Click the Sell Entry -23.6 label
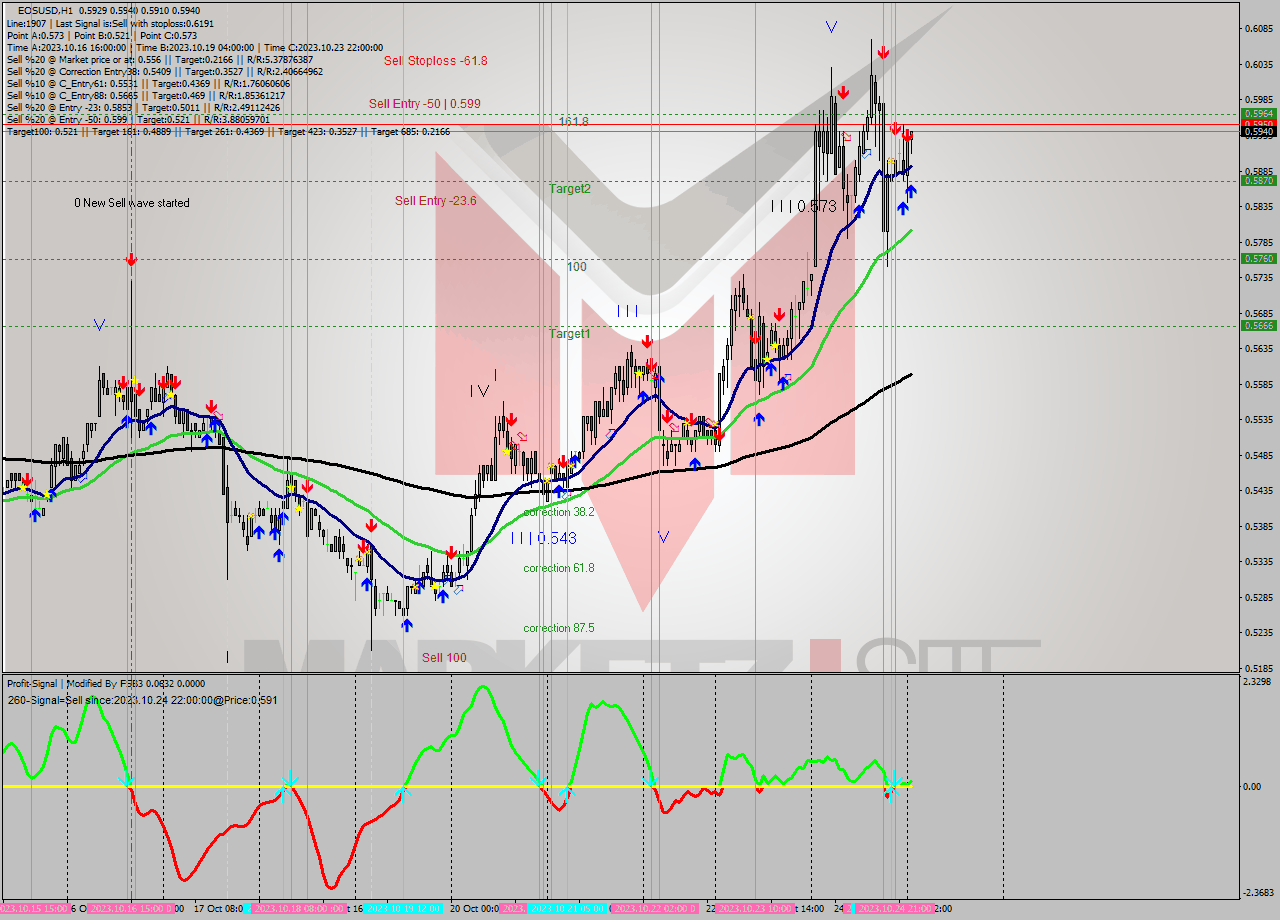This screenshot has width=1280, height=920. tap(435, 201)
